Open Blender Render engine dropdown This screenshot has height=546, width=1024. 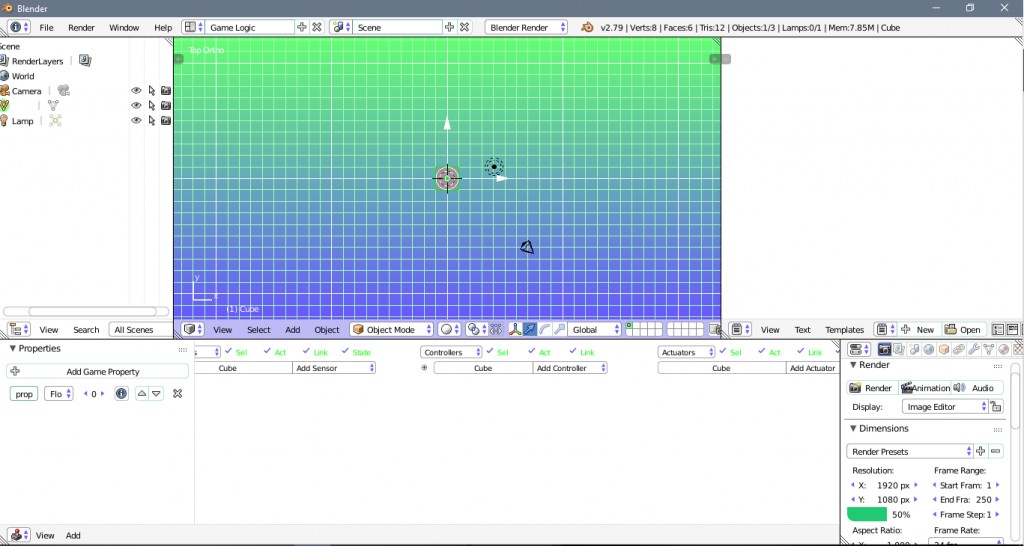click(x=525, y=27)
